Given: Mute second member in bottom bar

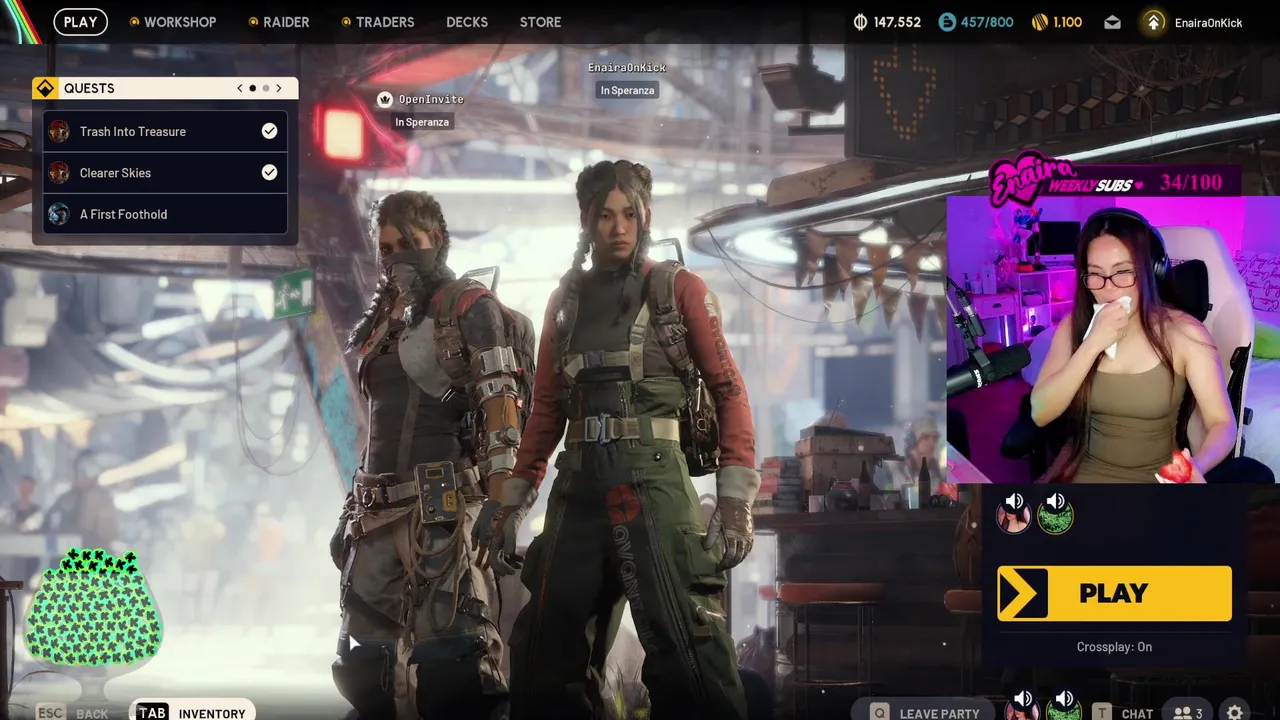Looking at the screenshot, I should [1064, 699].
